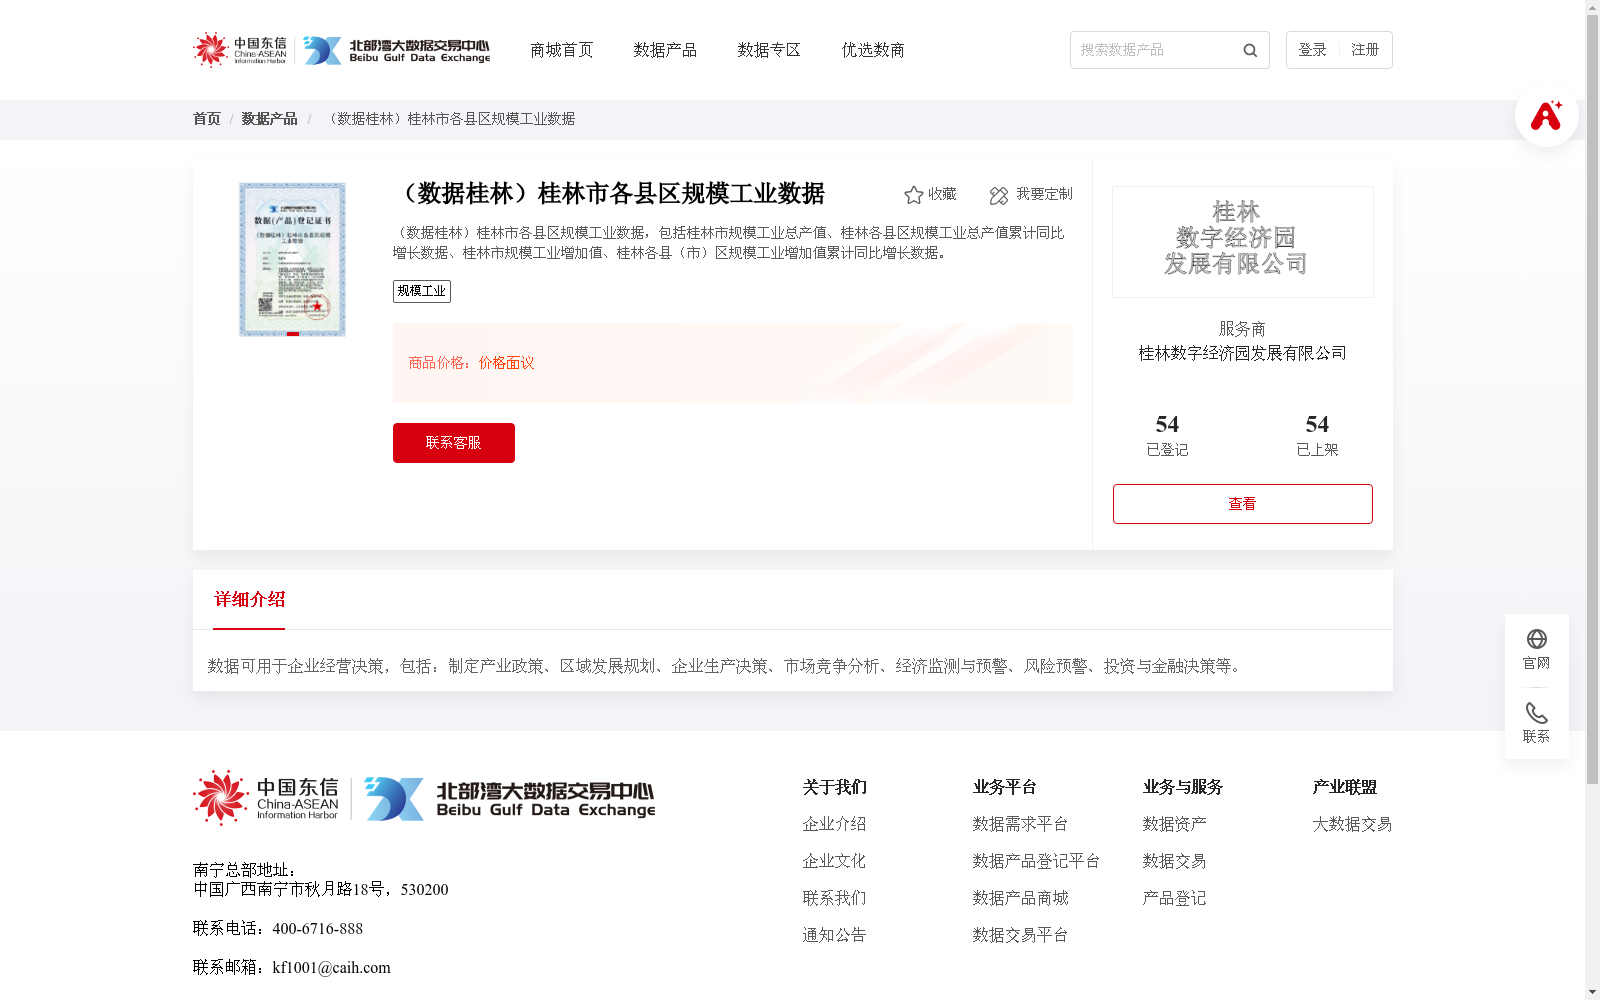Click the 联系客服 red button
This screenshot has width=1600, height=1000.
pos(454,443)
